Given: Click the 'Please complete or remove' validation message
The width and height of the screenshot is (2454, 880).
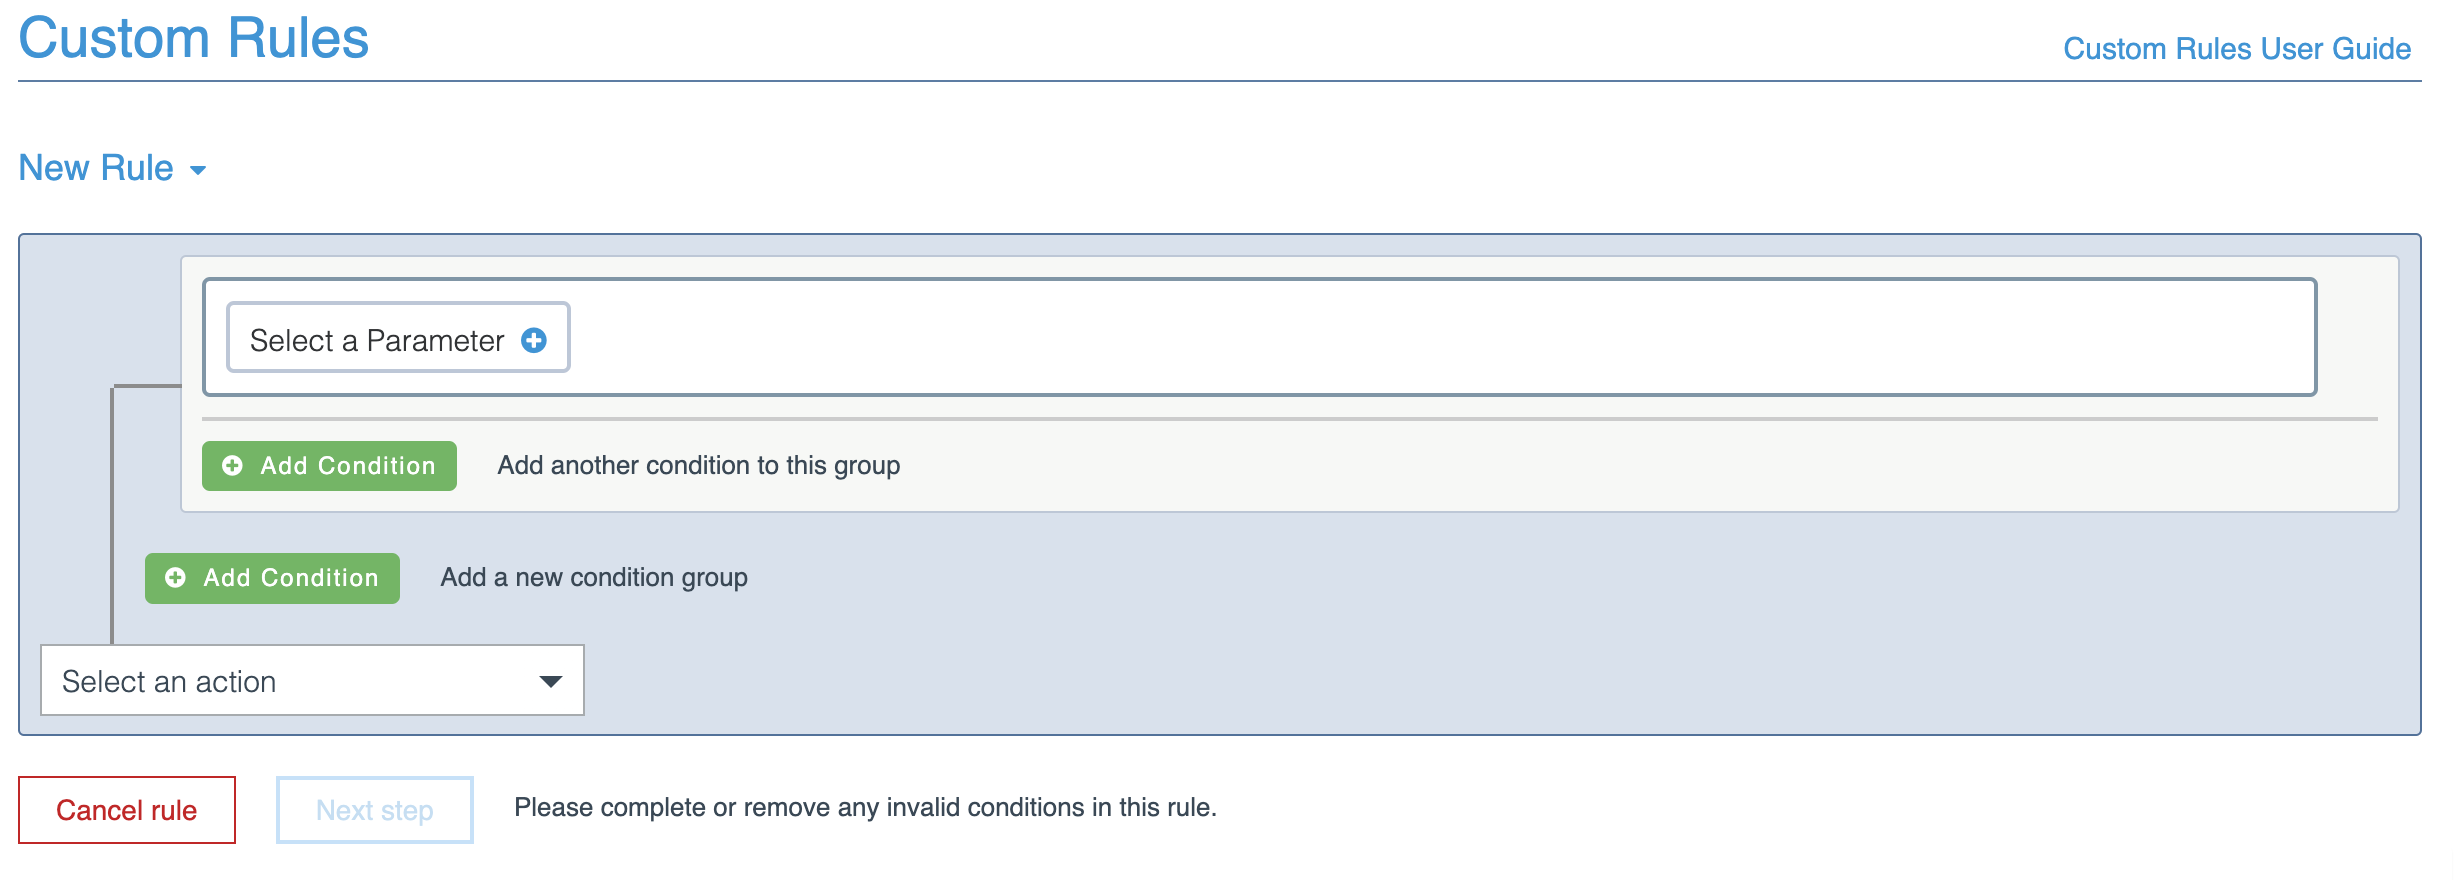Looking at the screenshot, I should 865,808.
